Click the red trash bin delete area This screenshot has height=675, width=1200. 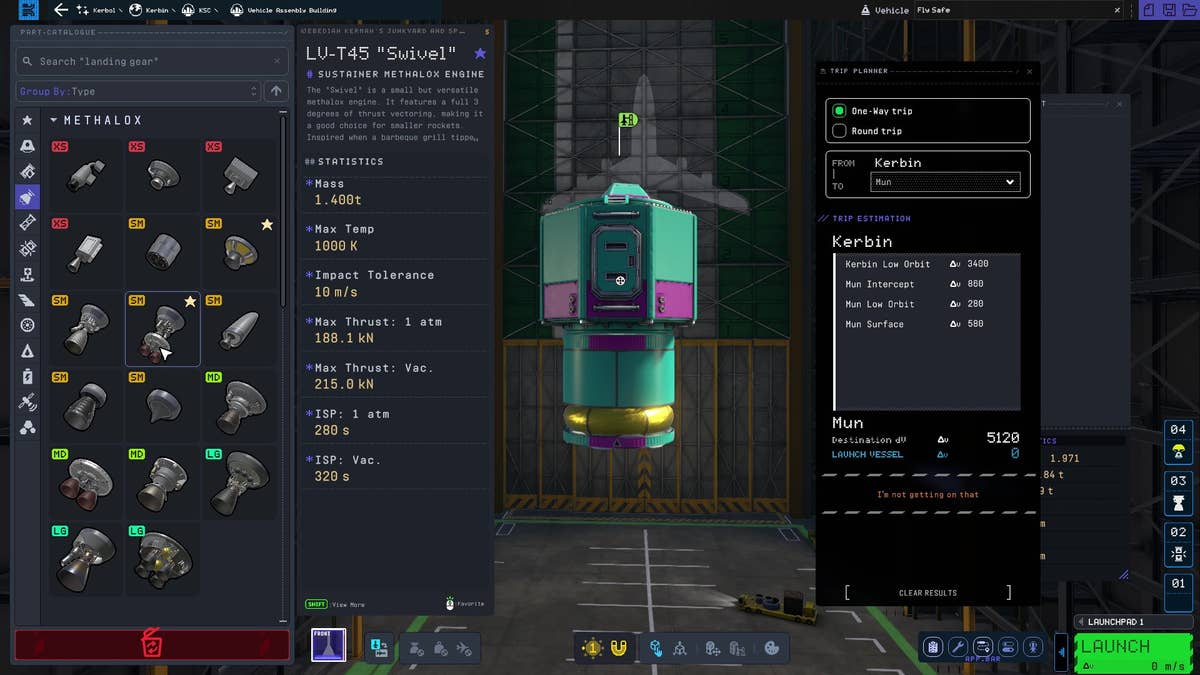pyautogui.click(x=152, y=645)
